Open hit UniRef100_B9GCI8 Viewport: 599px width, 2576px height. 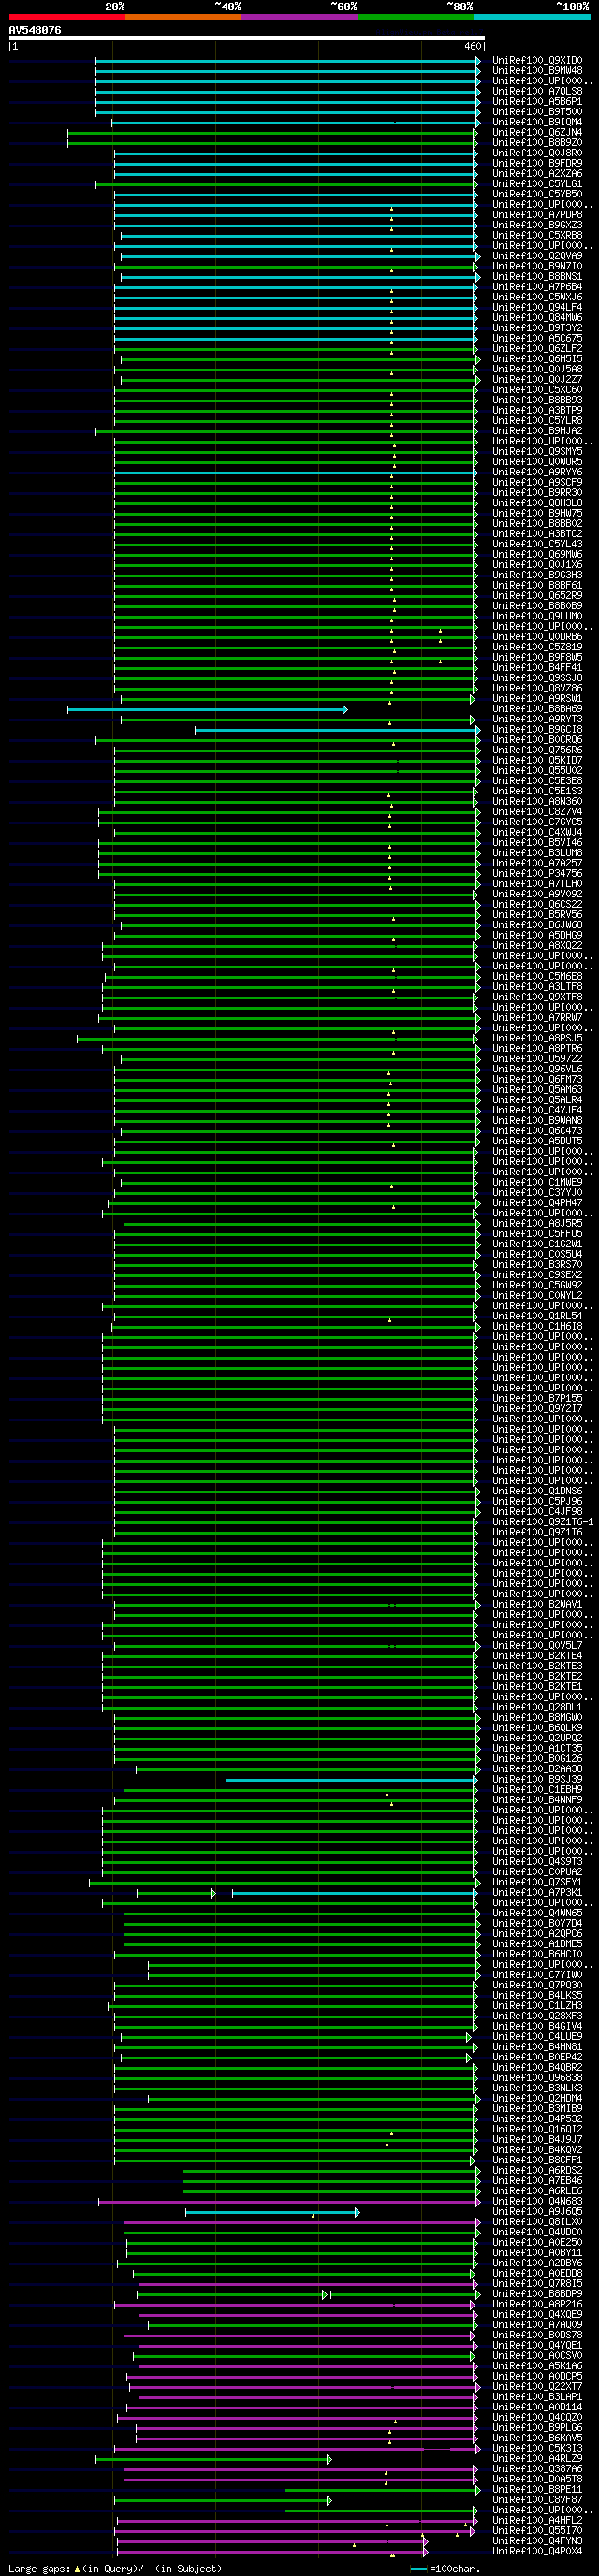(x=537, y=730)
